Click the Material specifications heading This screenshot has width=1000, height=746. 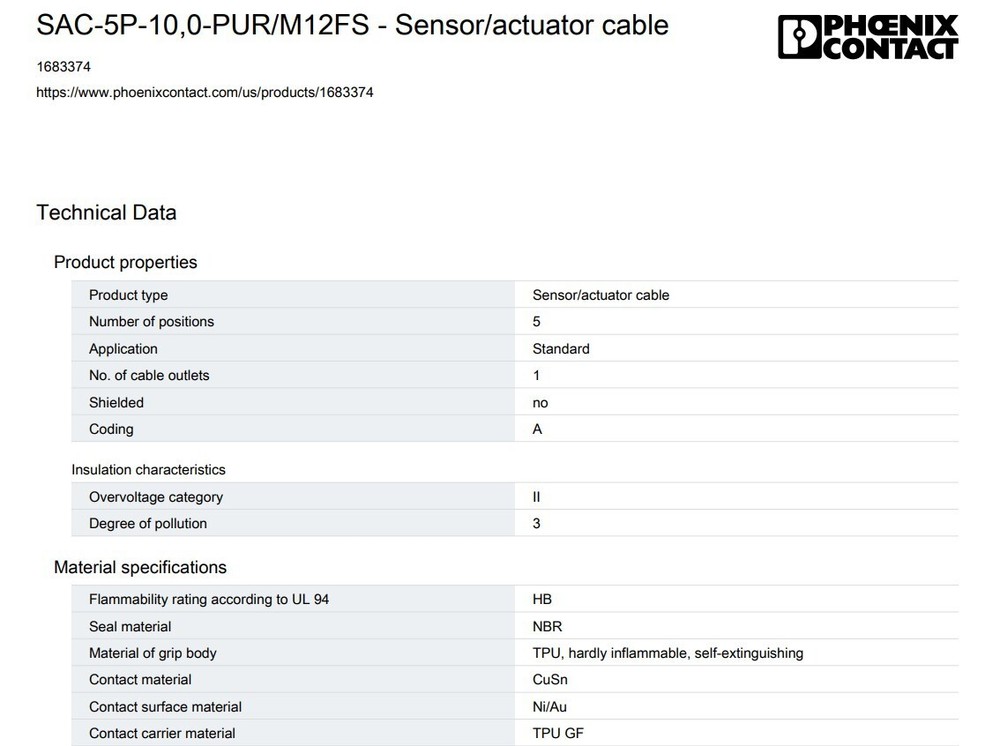click(x=140, y=567)
